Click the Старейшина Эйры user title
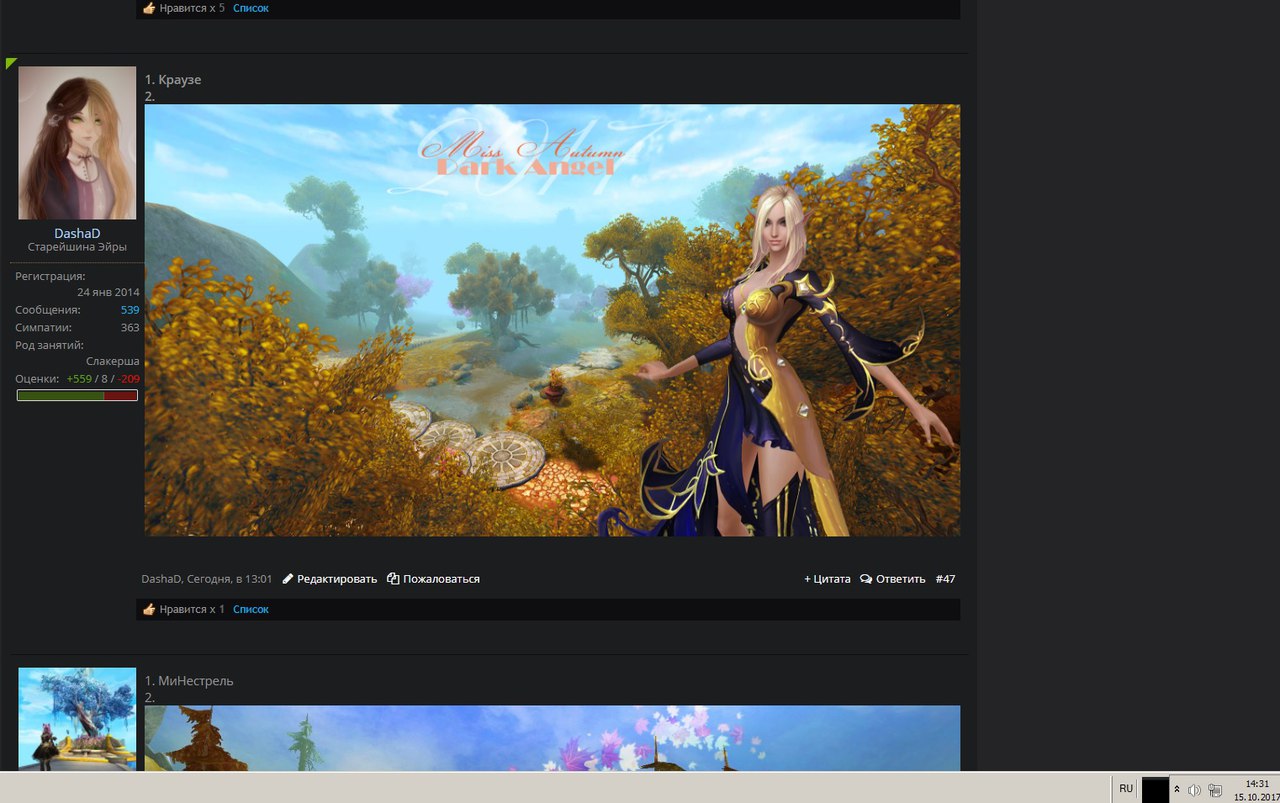The height and width of the screenshot is (803, 1280). (77, 247)
